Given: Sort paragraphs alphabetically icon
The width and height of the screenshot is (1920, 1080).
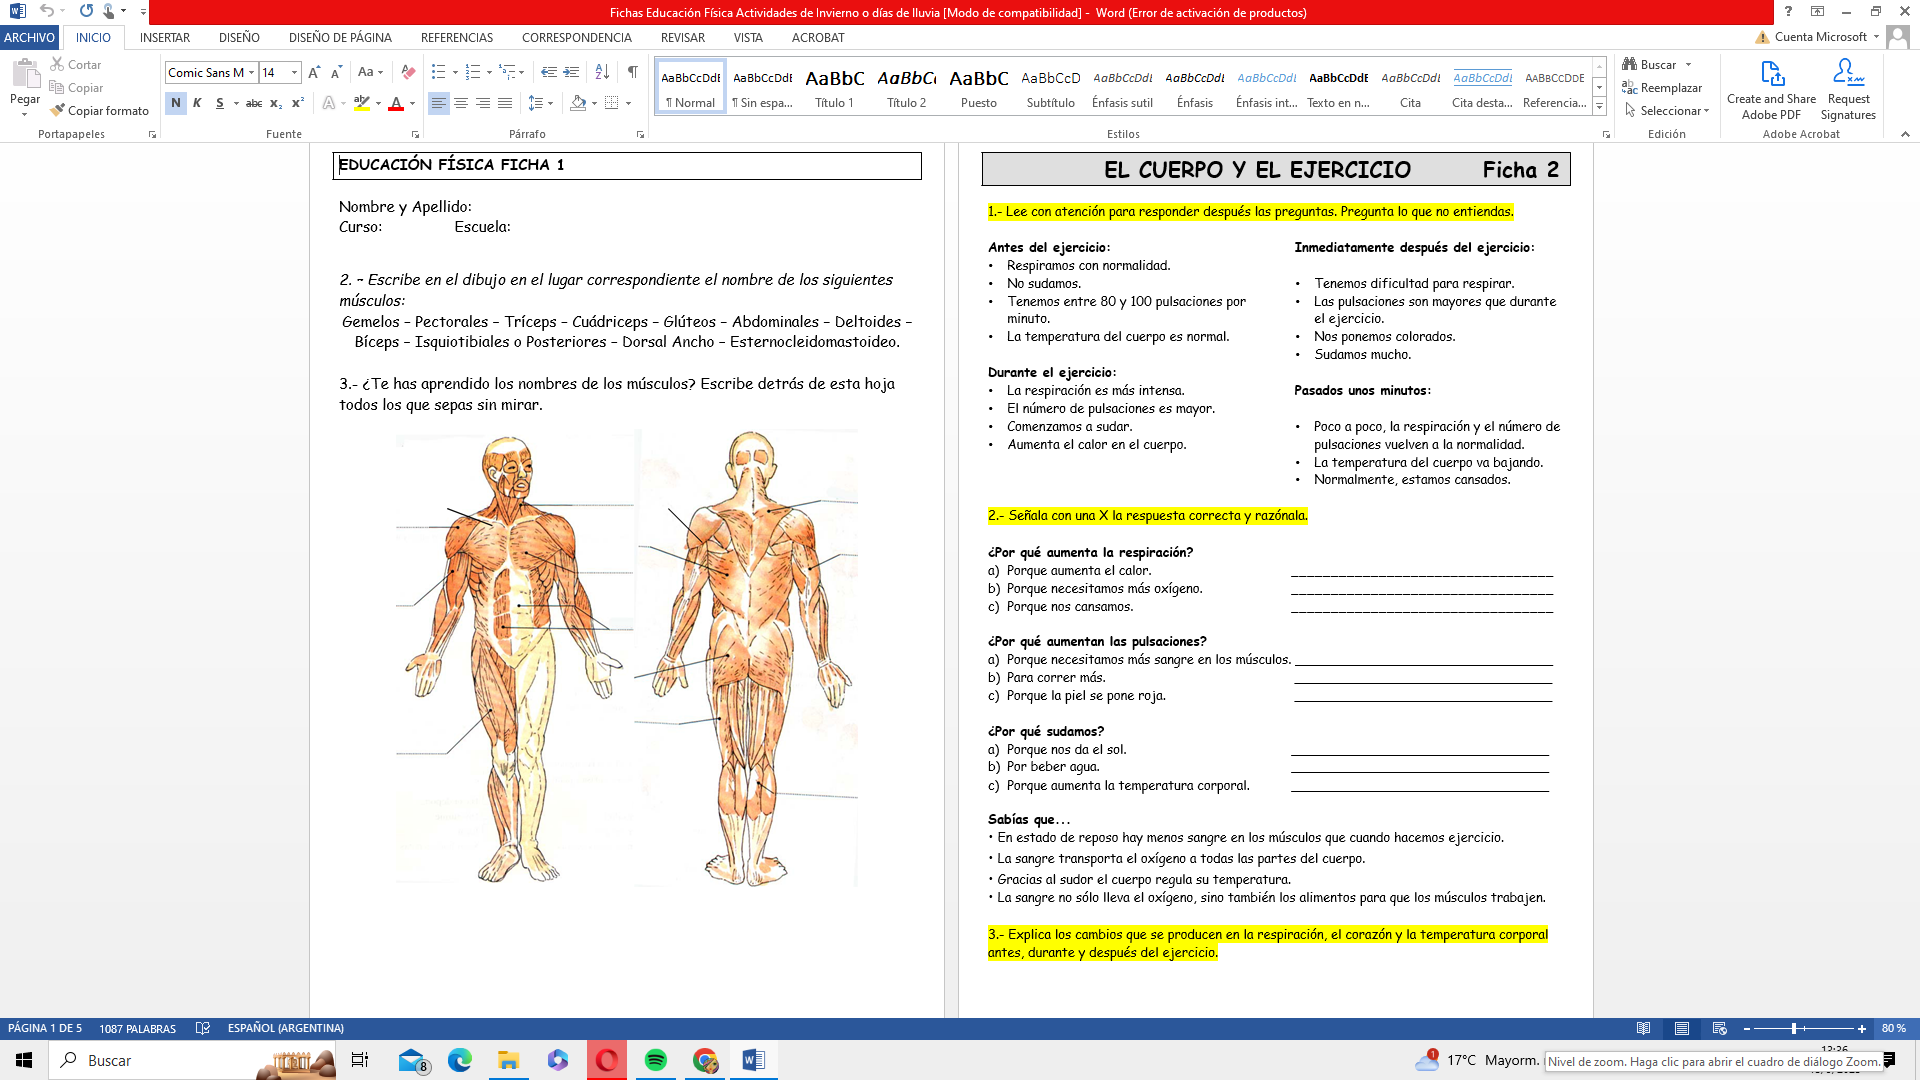Looking at the screenshot, I should (602, 72).
